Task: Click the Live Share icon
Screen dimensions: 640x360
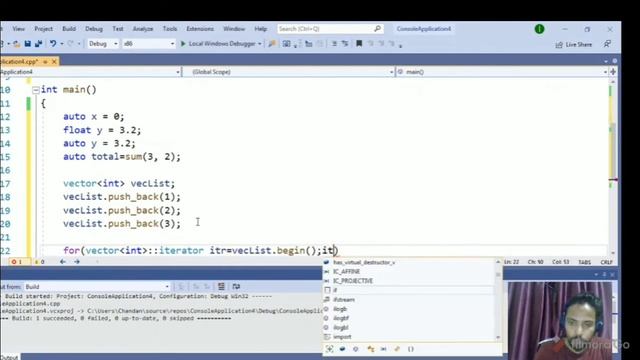Action: 559,44
